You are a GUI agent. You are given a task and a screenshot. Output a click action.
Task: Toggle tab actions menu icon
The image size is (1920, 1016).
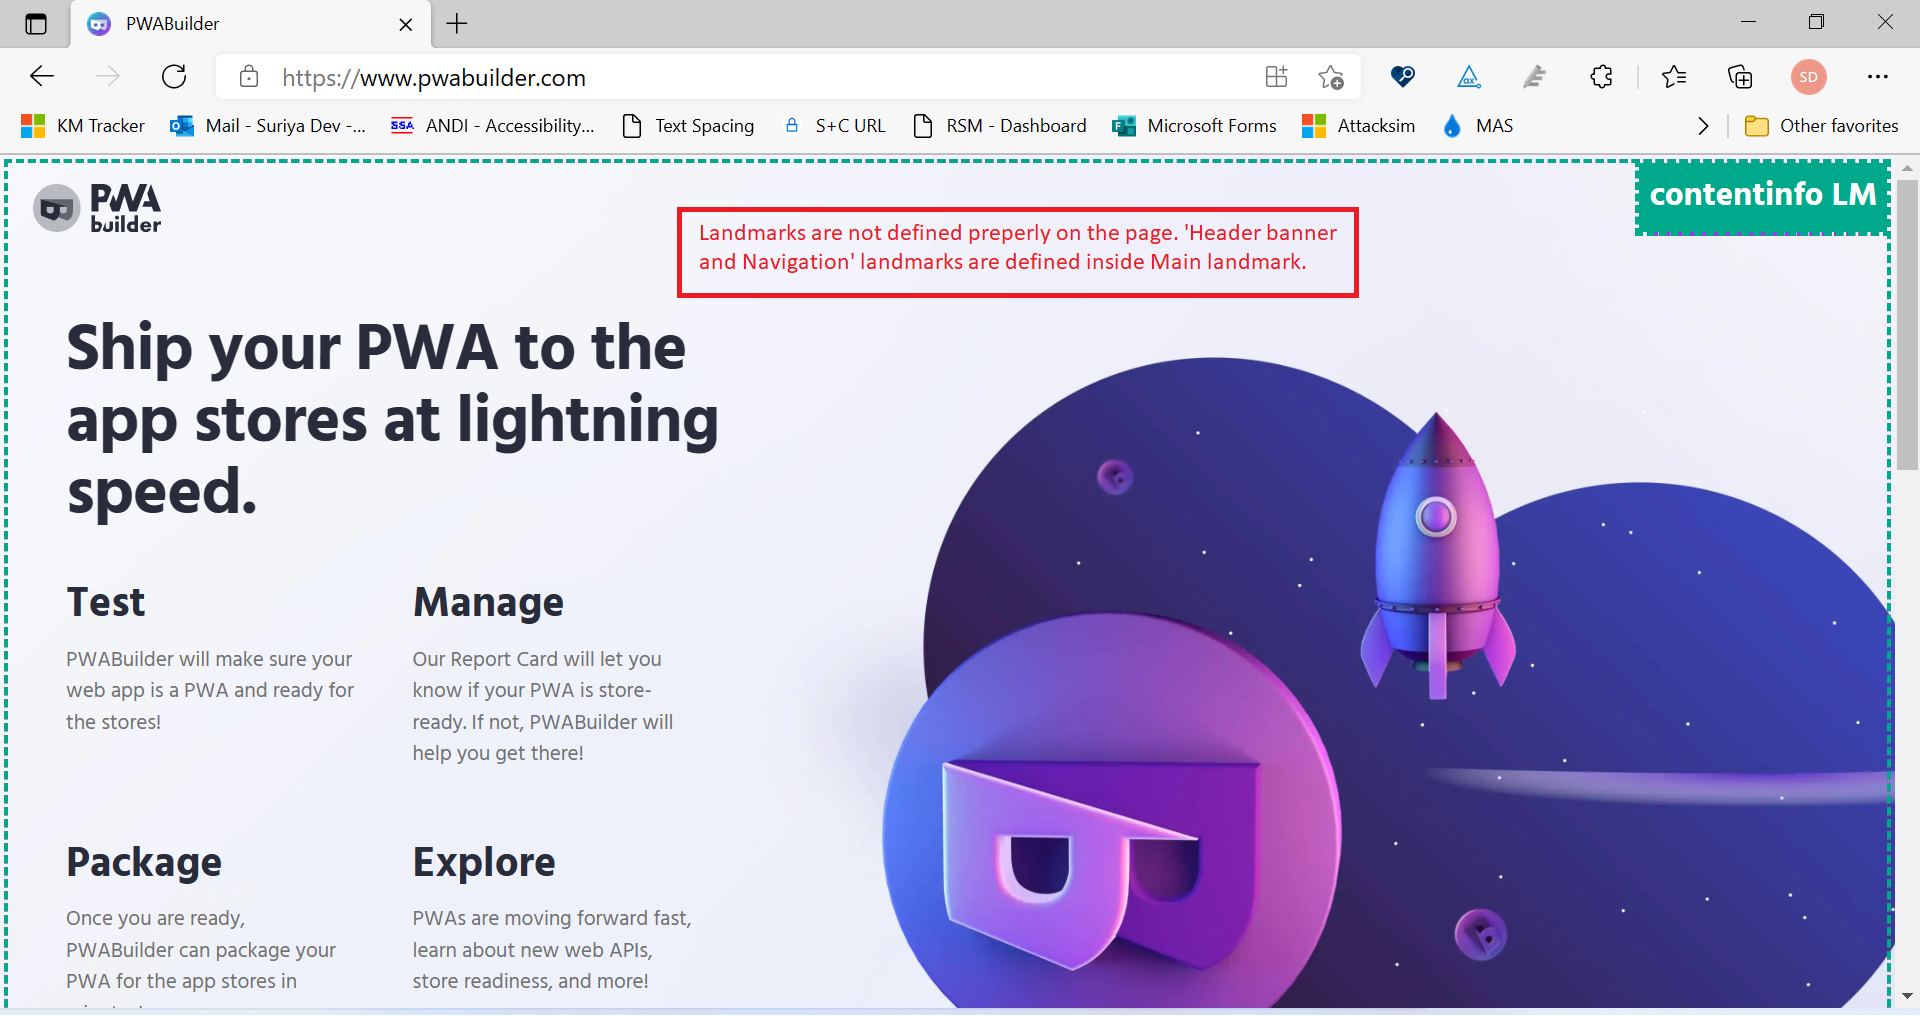(36, 23)
